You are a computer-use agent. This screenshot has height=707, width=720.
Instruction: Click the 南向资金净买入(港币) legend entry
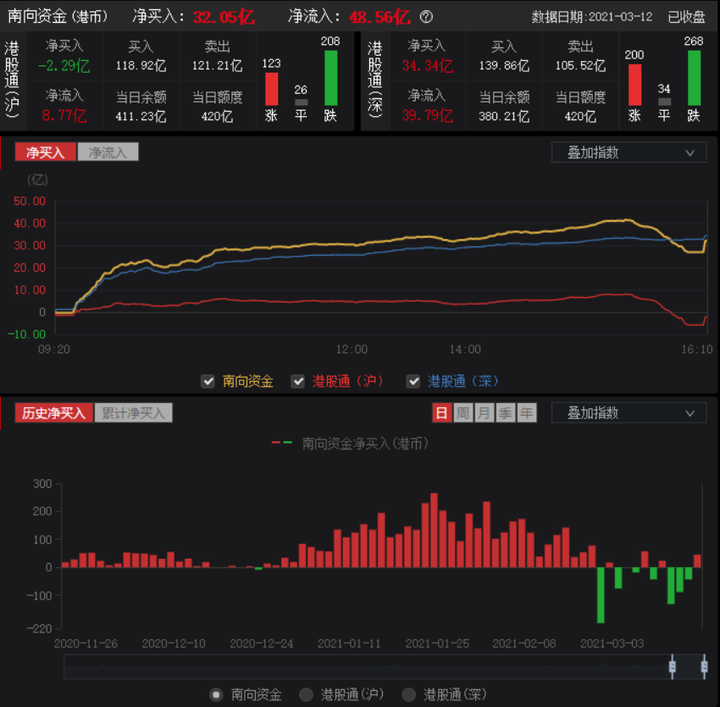350,443
